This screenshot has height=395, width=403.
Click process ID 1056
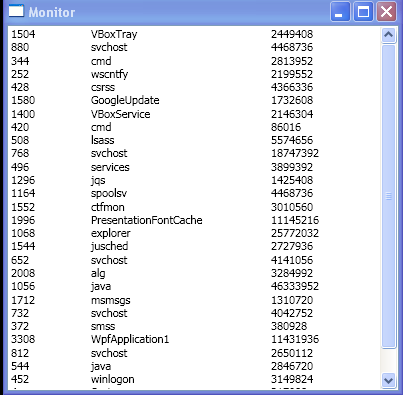click(23, 286)
